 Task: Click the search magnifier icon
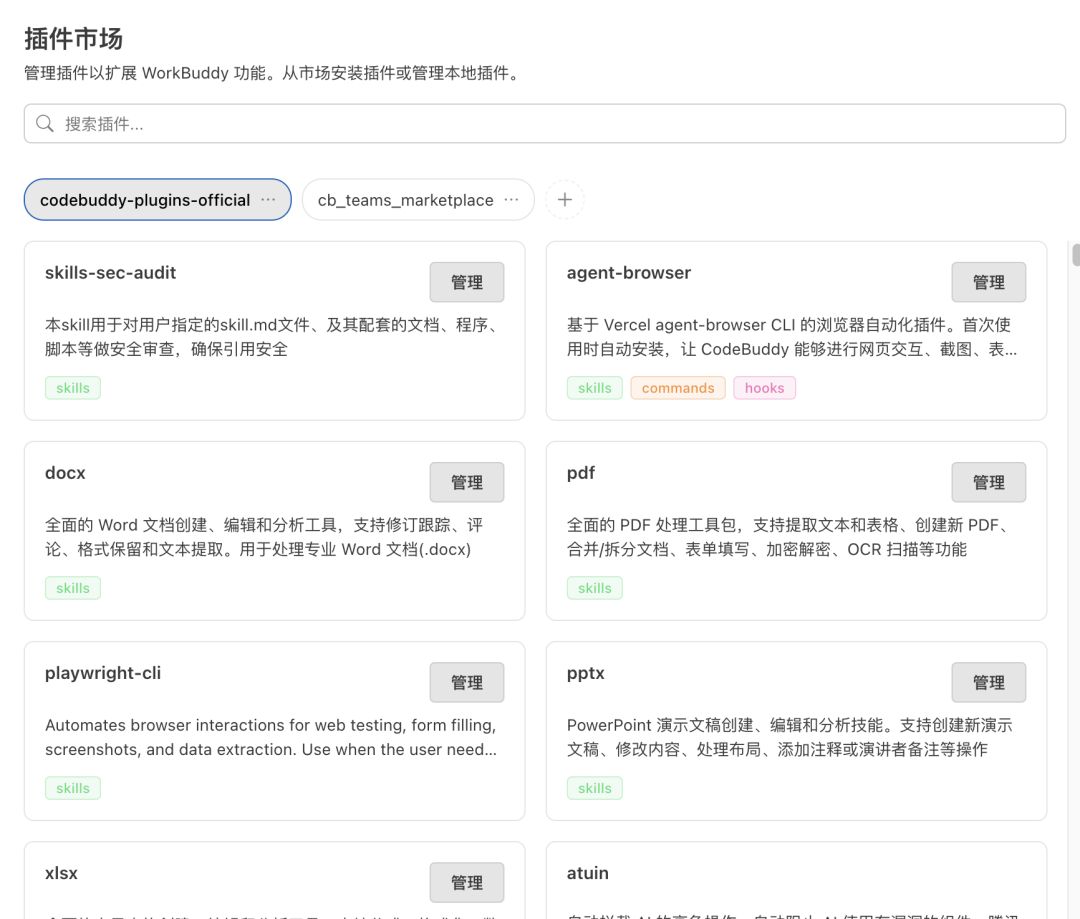click(45, 124)
